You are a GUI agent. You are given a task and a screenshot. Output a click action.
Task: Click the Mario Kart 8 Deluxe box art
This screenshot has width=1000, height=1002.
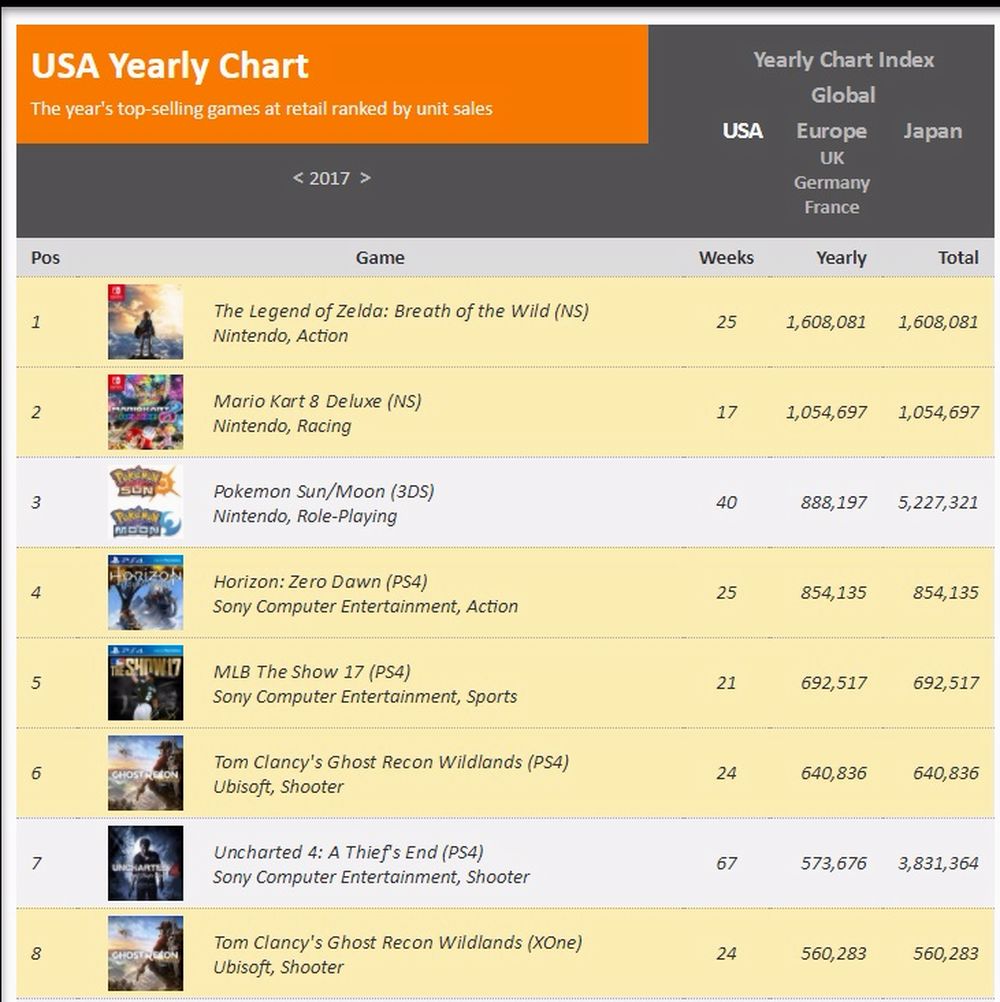coord(145,412)
